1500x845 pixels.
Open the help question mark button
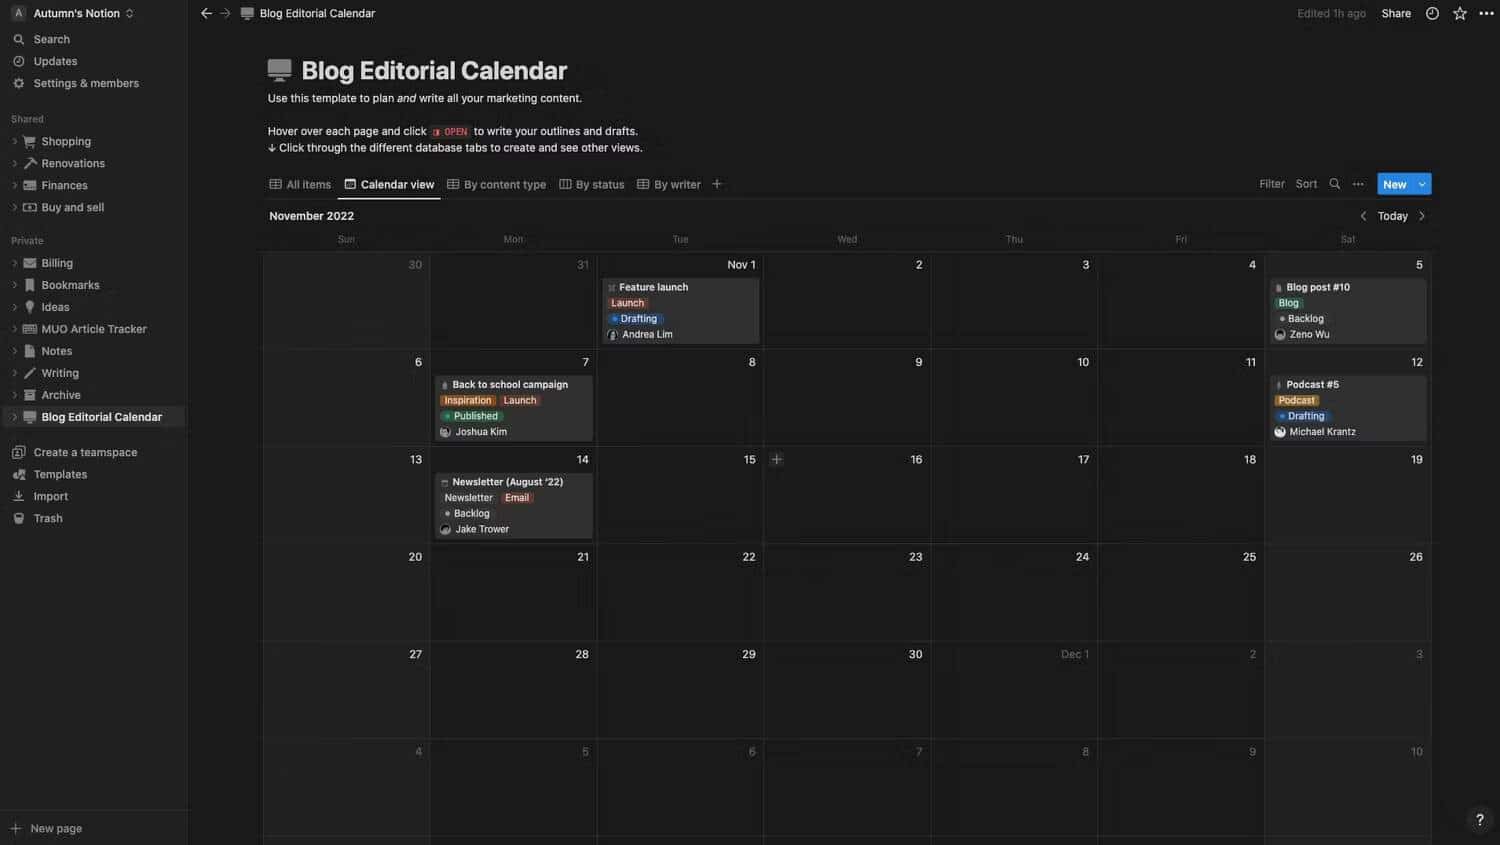(x=1480, y=820)
